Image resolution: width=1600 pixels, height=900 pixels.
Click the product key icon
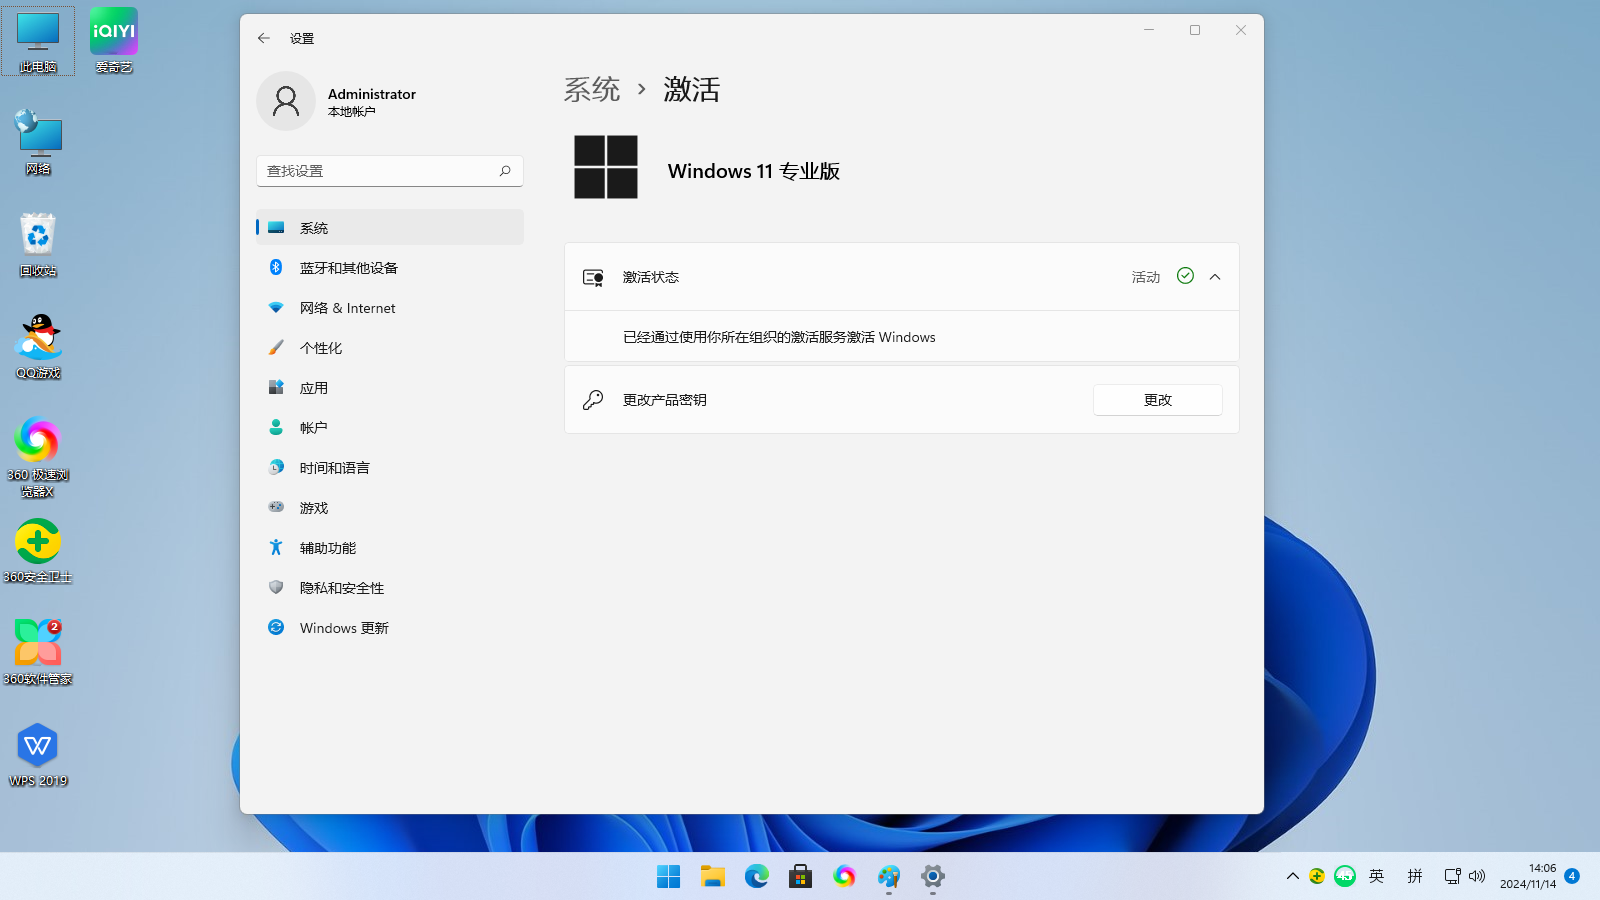point(593,400)
